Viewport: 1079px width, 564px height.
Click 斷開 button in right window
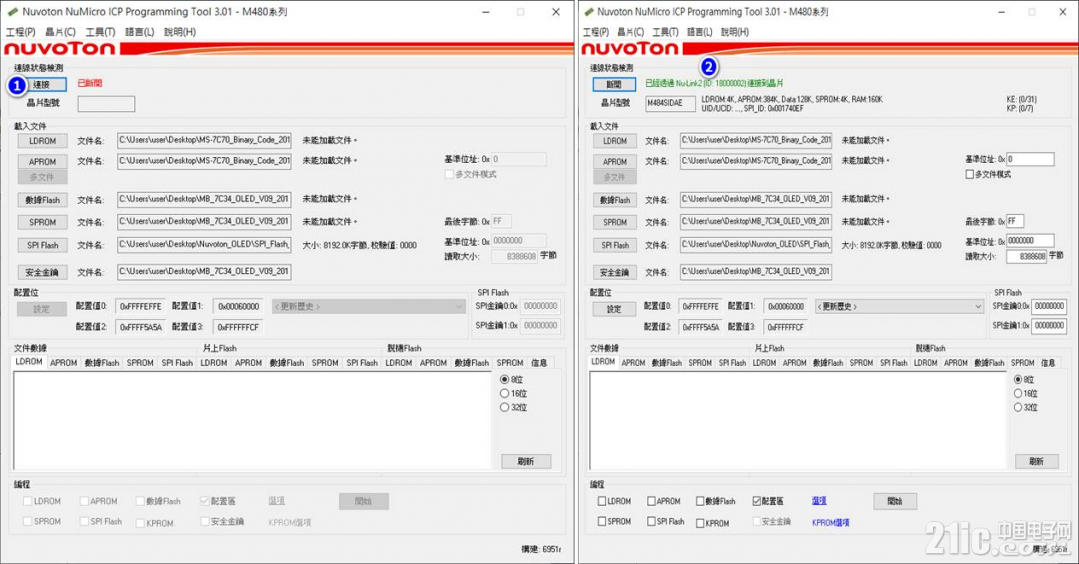coord(614,85)
